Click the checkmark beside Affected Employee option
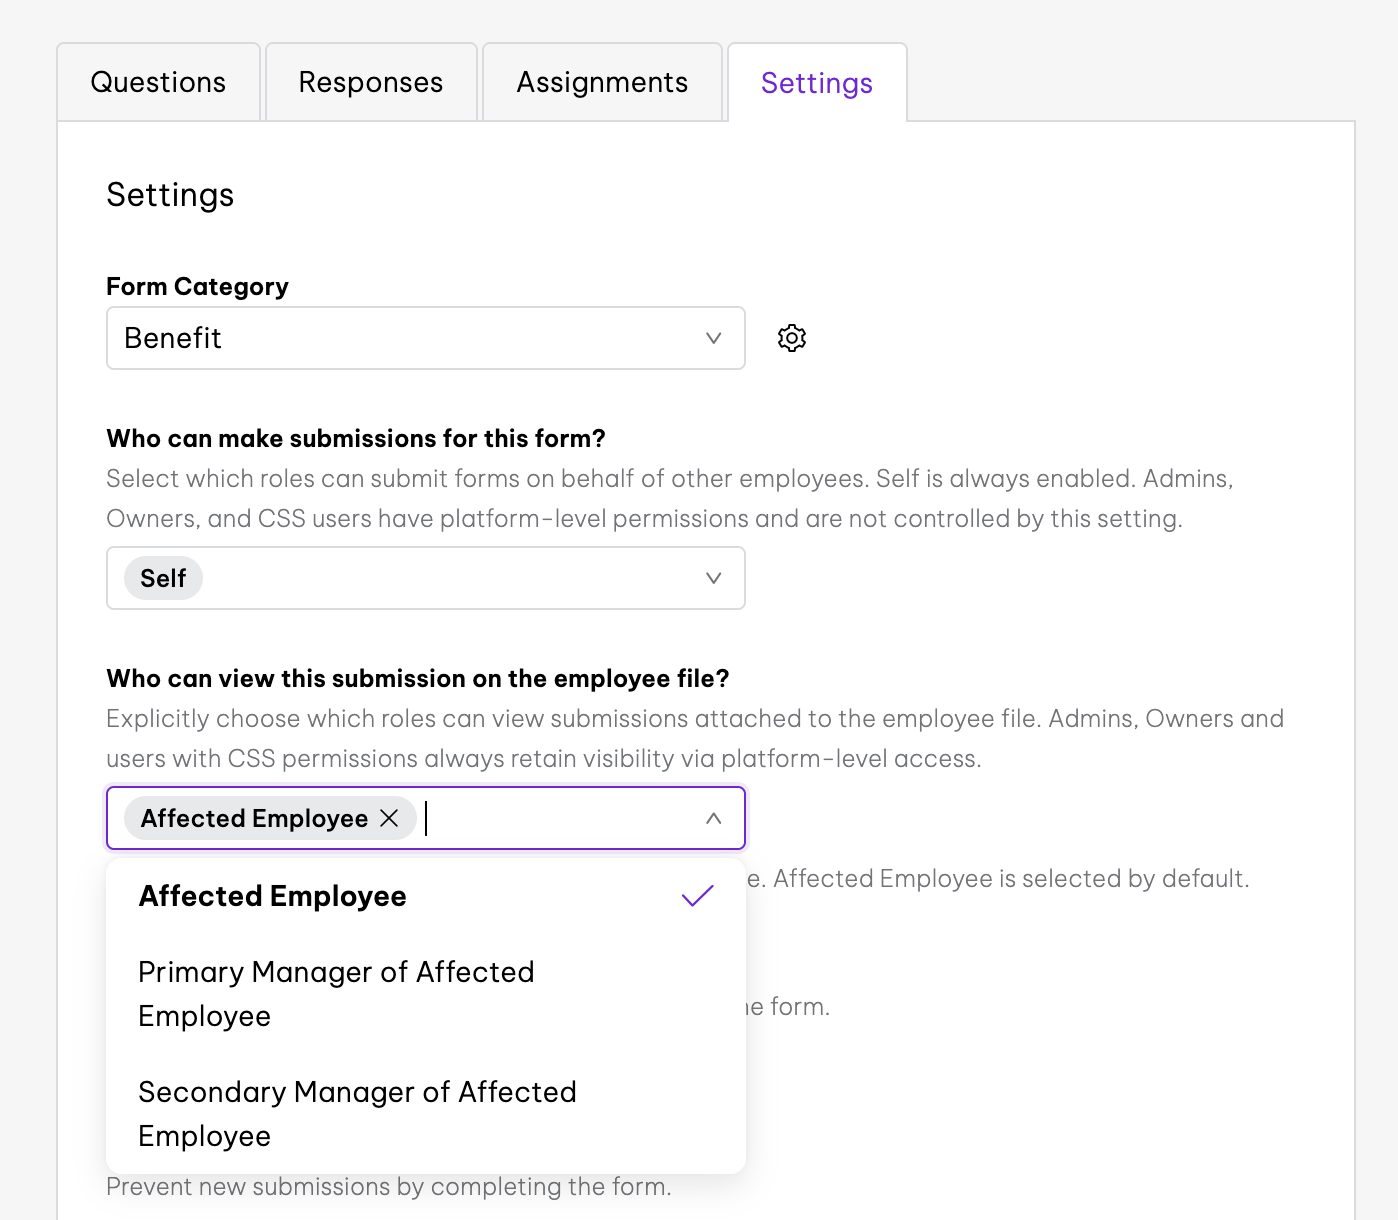Screen dimensions: 1398x1220 click(697, 896)
